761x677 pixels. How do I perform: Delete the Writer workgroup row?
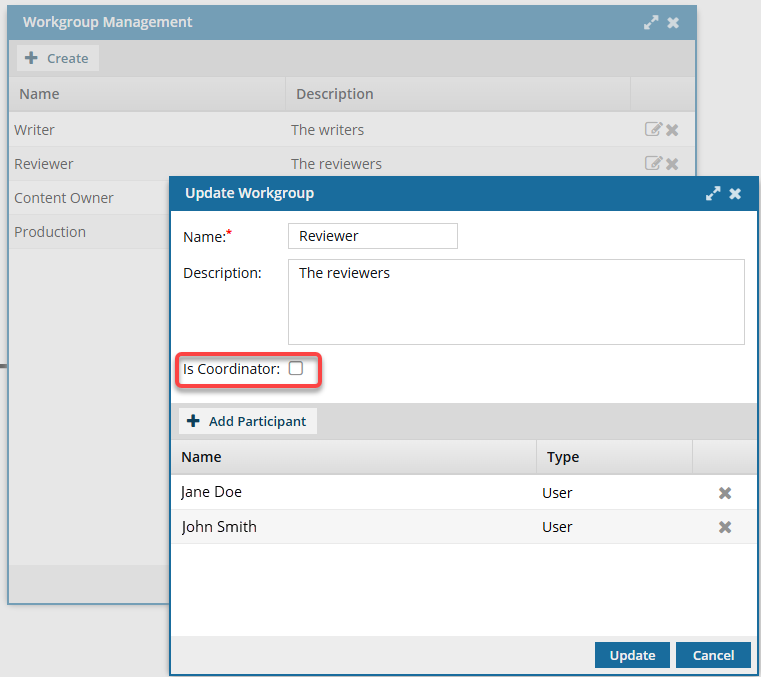point(672,129)
